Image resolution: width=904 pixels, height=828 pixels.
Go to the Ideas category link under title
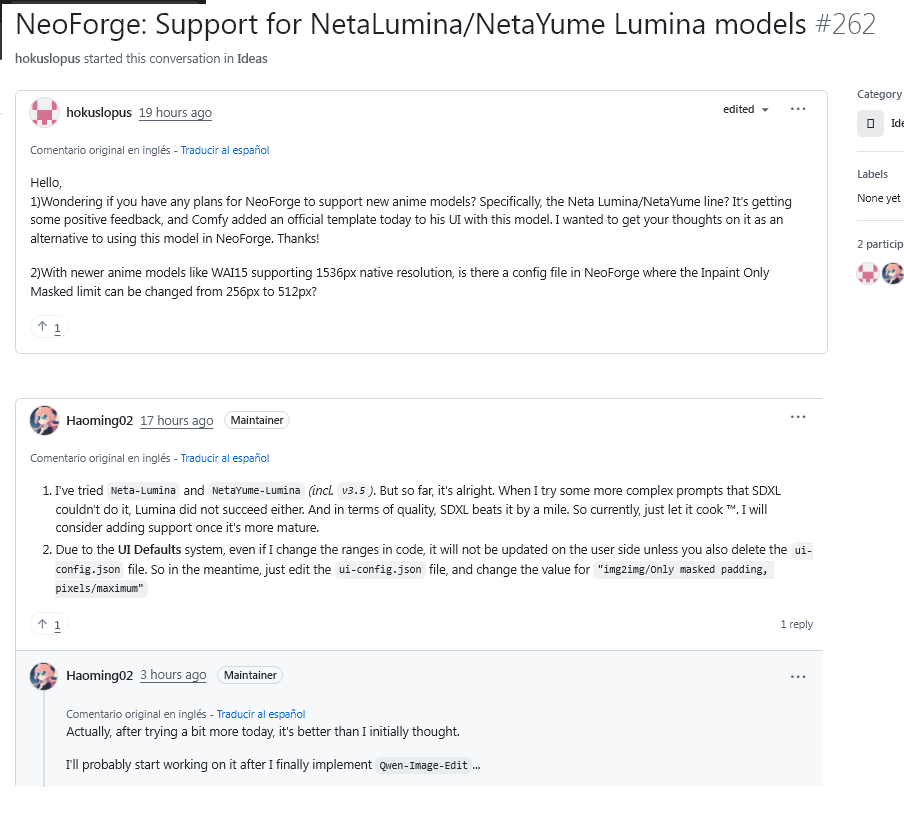[x=252, y=59]
